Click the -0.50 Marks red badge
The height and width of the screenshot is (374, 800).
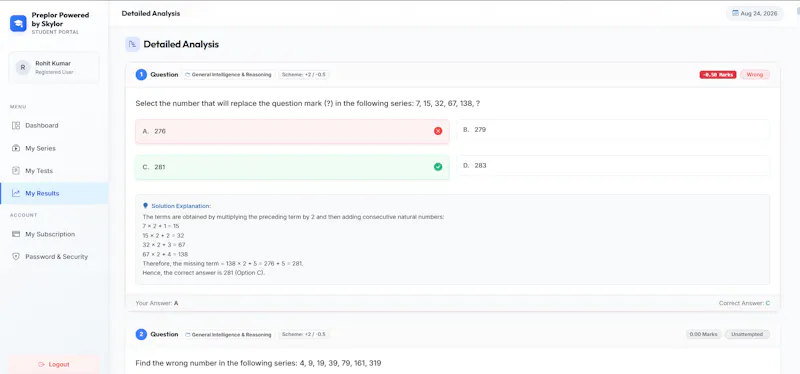click(x=718, y=74)
